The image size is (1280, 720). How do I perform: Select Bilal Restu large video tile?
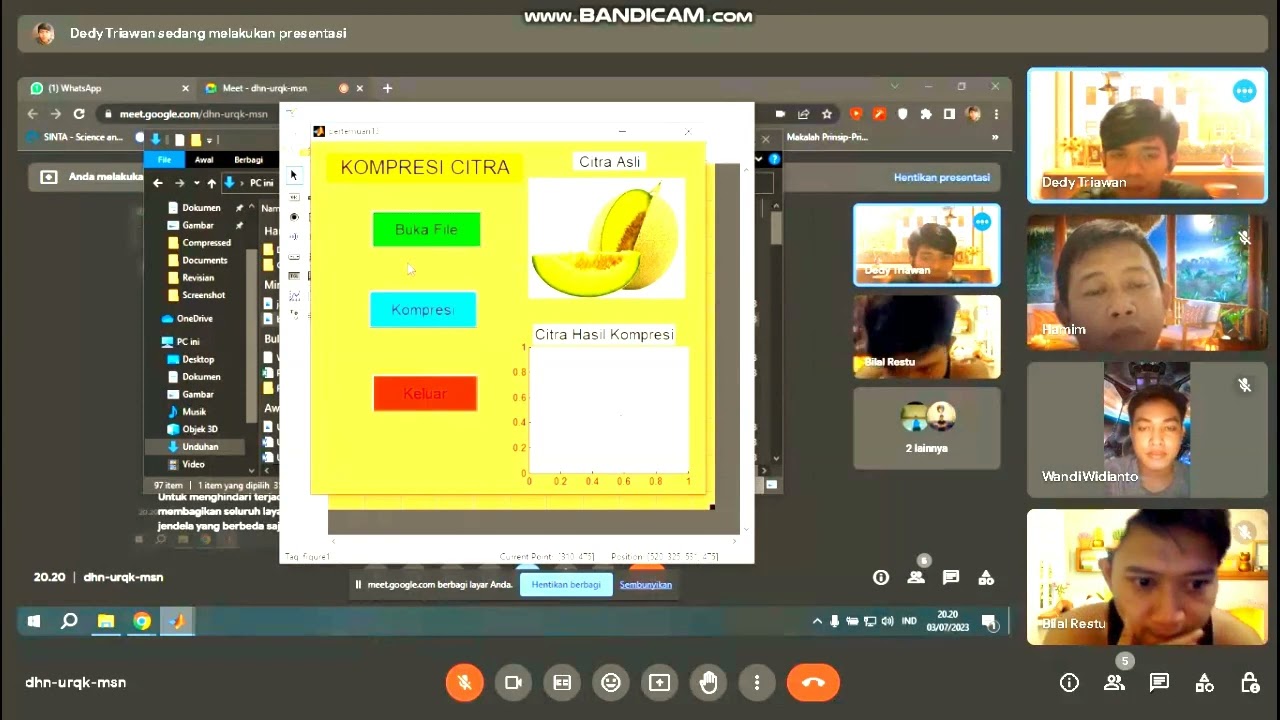1147,577
